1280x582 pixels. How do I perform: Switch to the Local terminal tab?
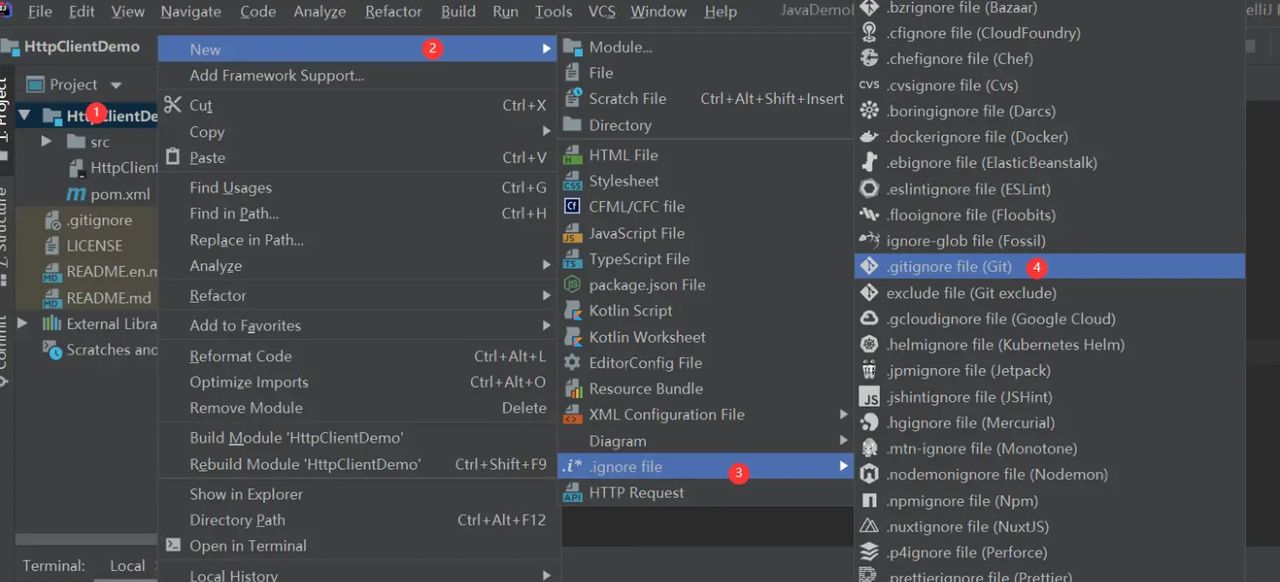(127, 565)
